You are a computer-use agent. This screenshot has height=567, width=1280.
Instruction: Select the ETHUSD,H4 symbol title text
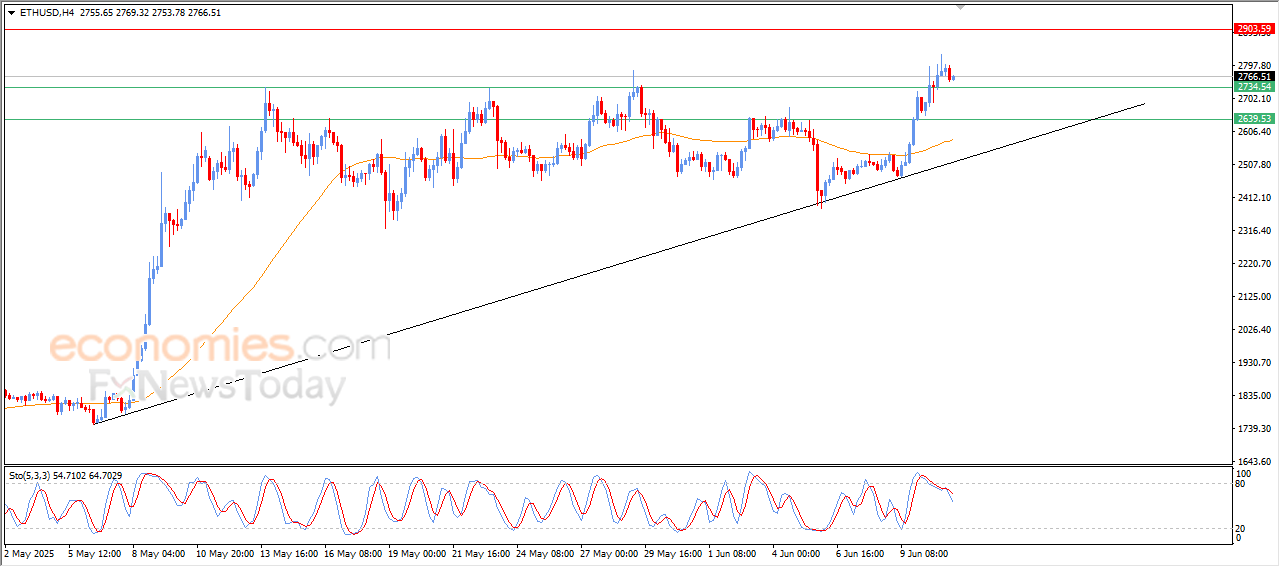(47, 13)
